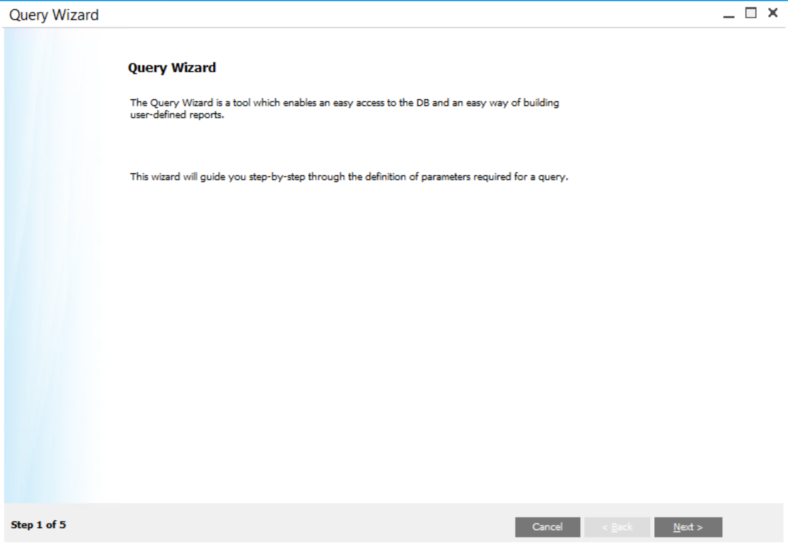Cancel the Query Wizard
Screen dimensions: 788x546
[x=547, y=527]
